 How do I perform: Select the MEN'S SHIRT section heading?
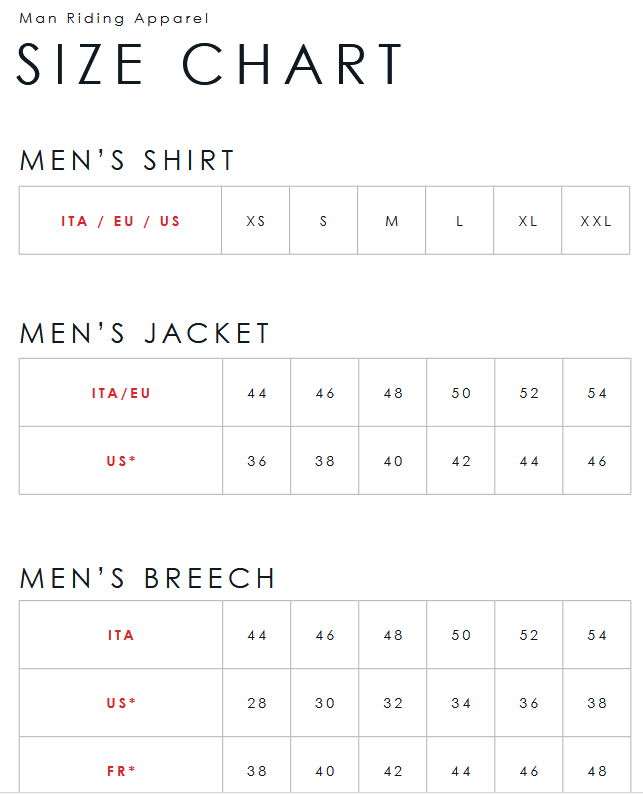click(x=127, y=160)
